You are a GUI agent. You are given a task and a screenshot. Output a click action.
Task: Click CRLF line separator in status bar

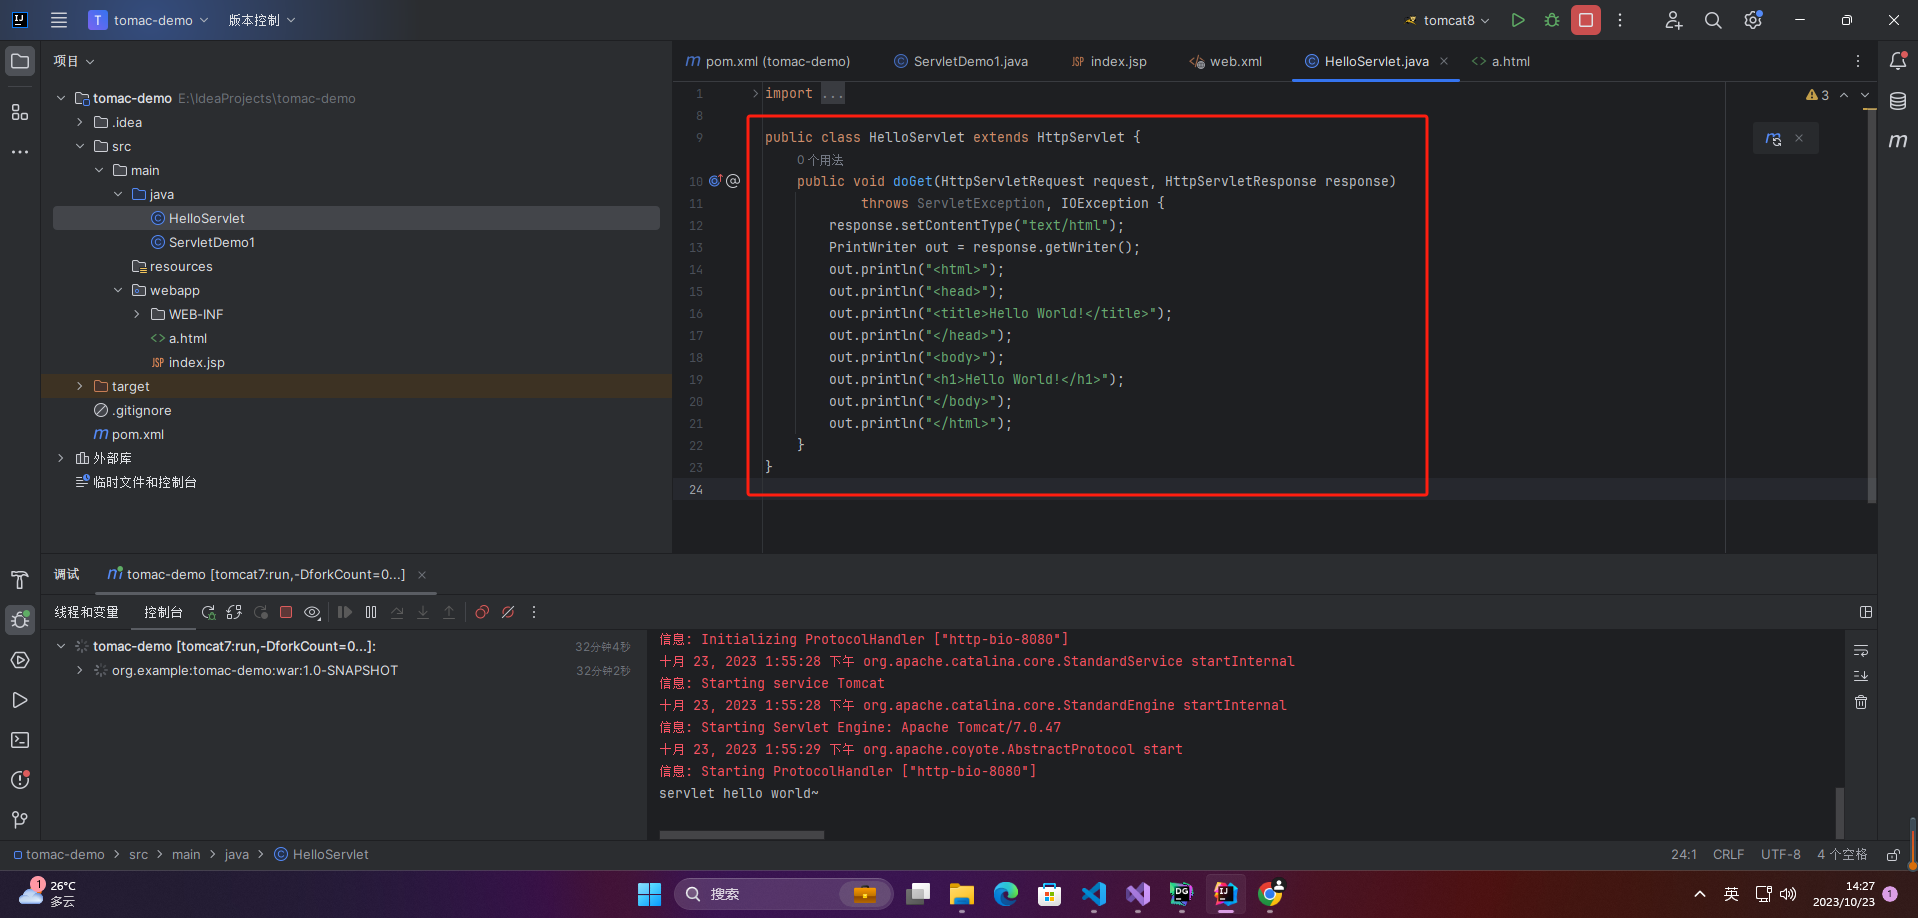point(1728,855)
